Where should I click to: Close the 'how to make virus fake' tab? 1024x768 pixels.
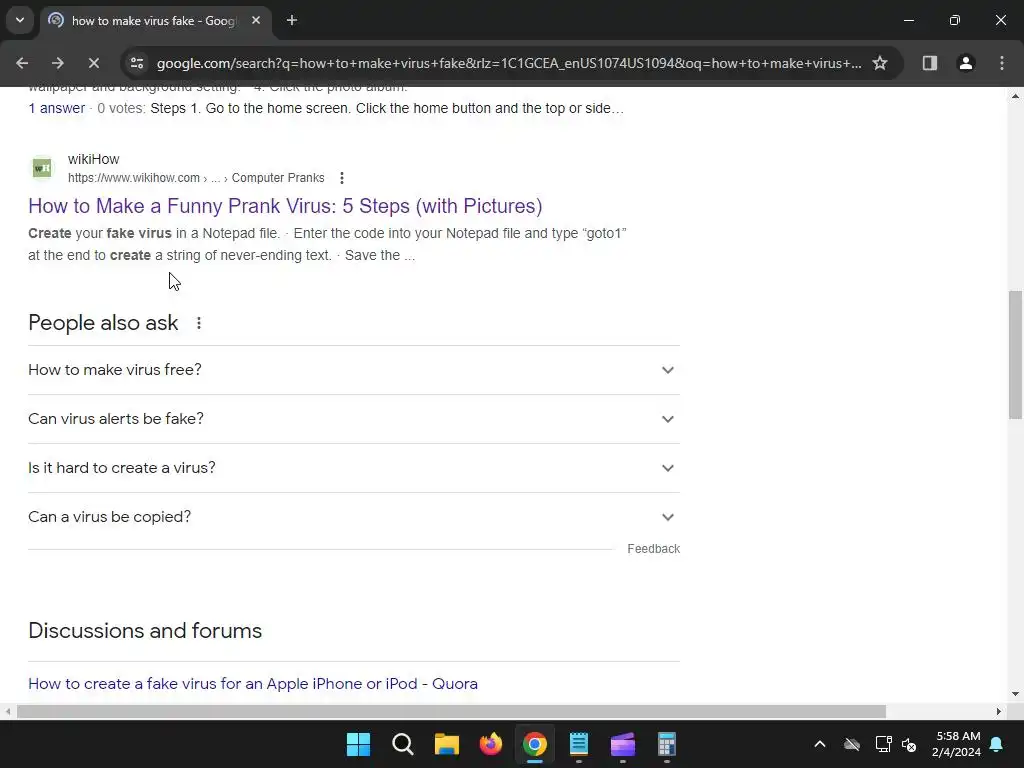point(256,21)
